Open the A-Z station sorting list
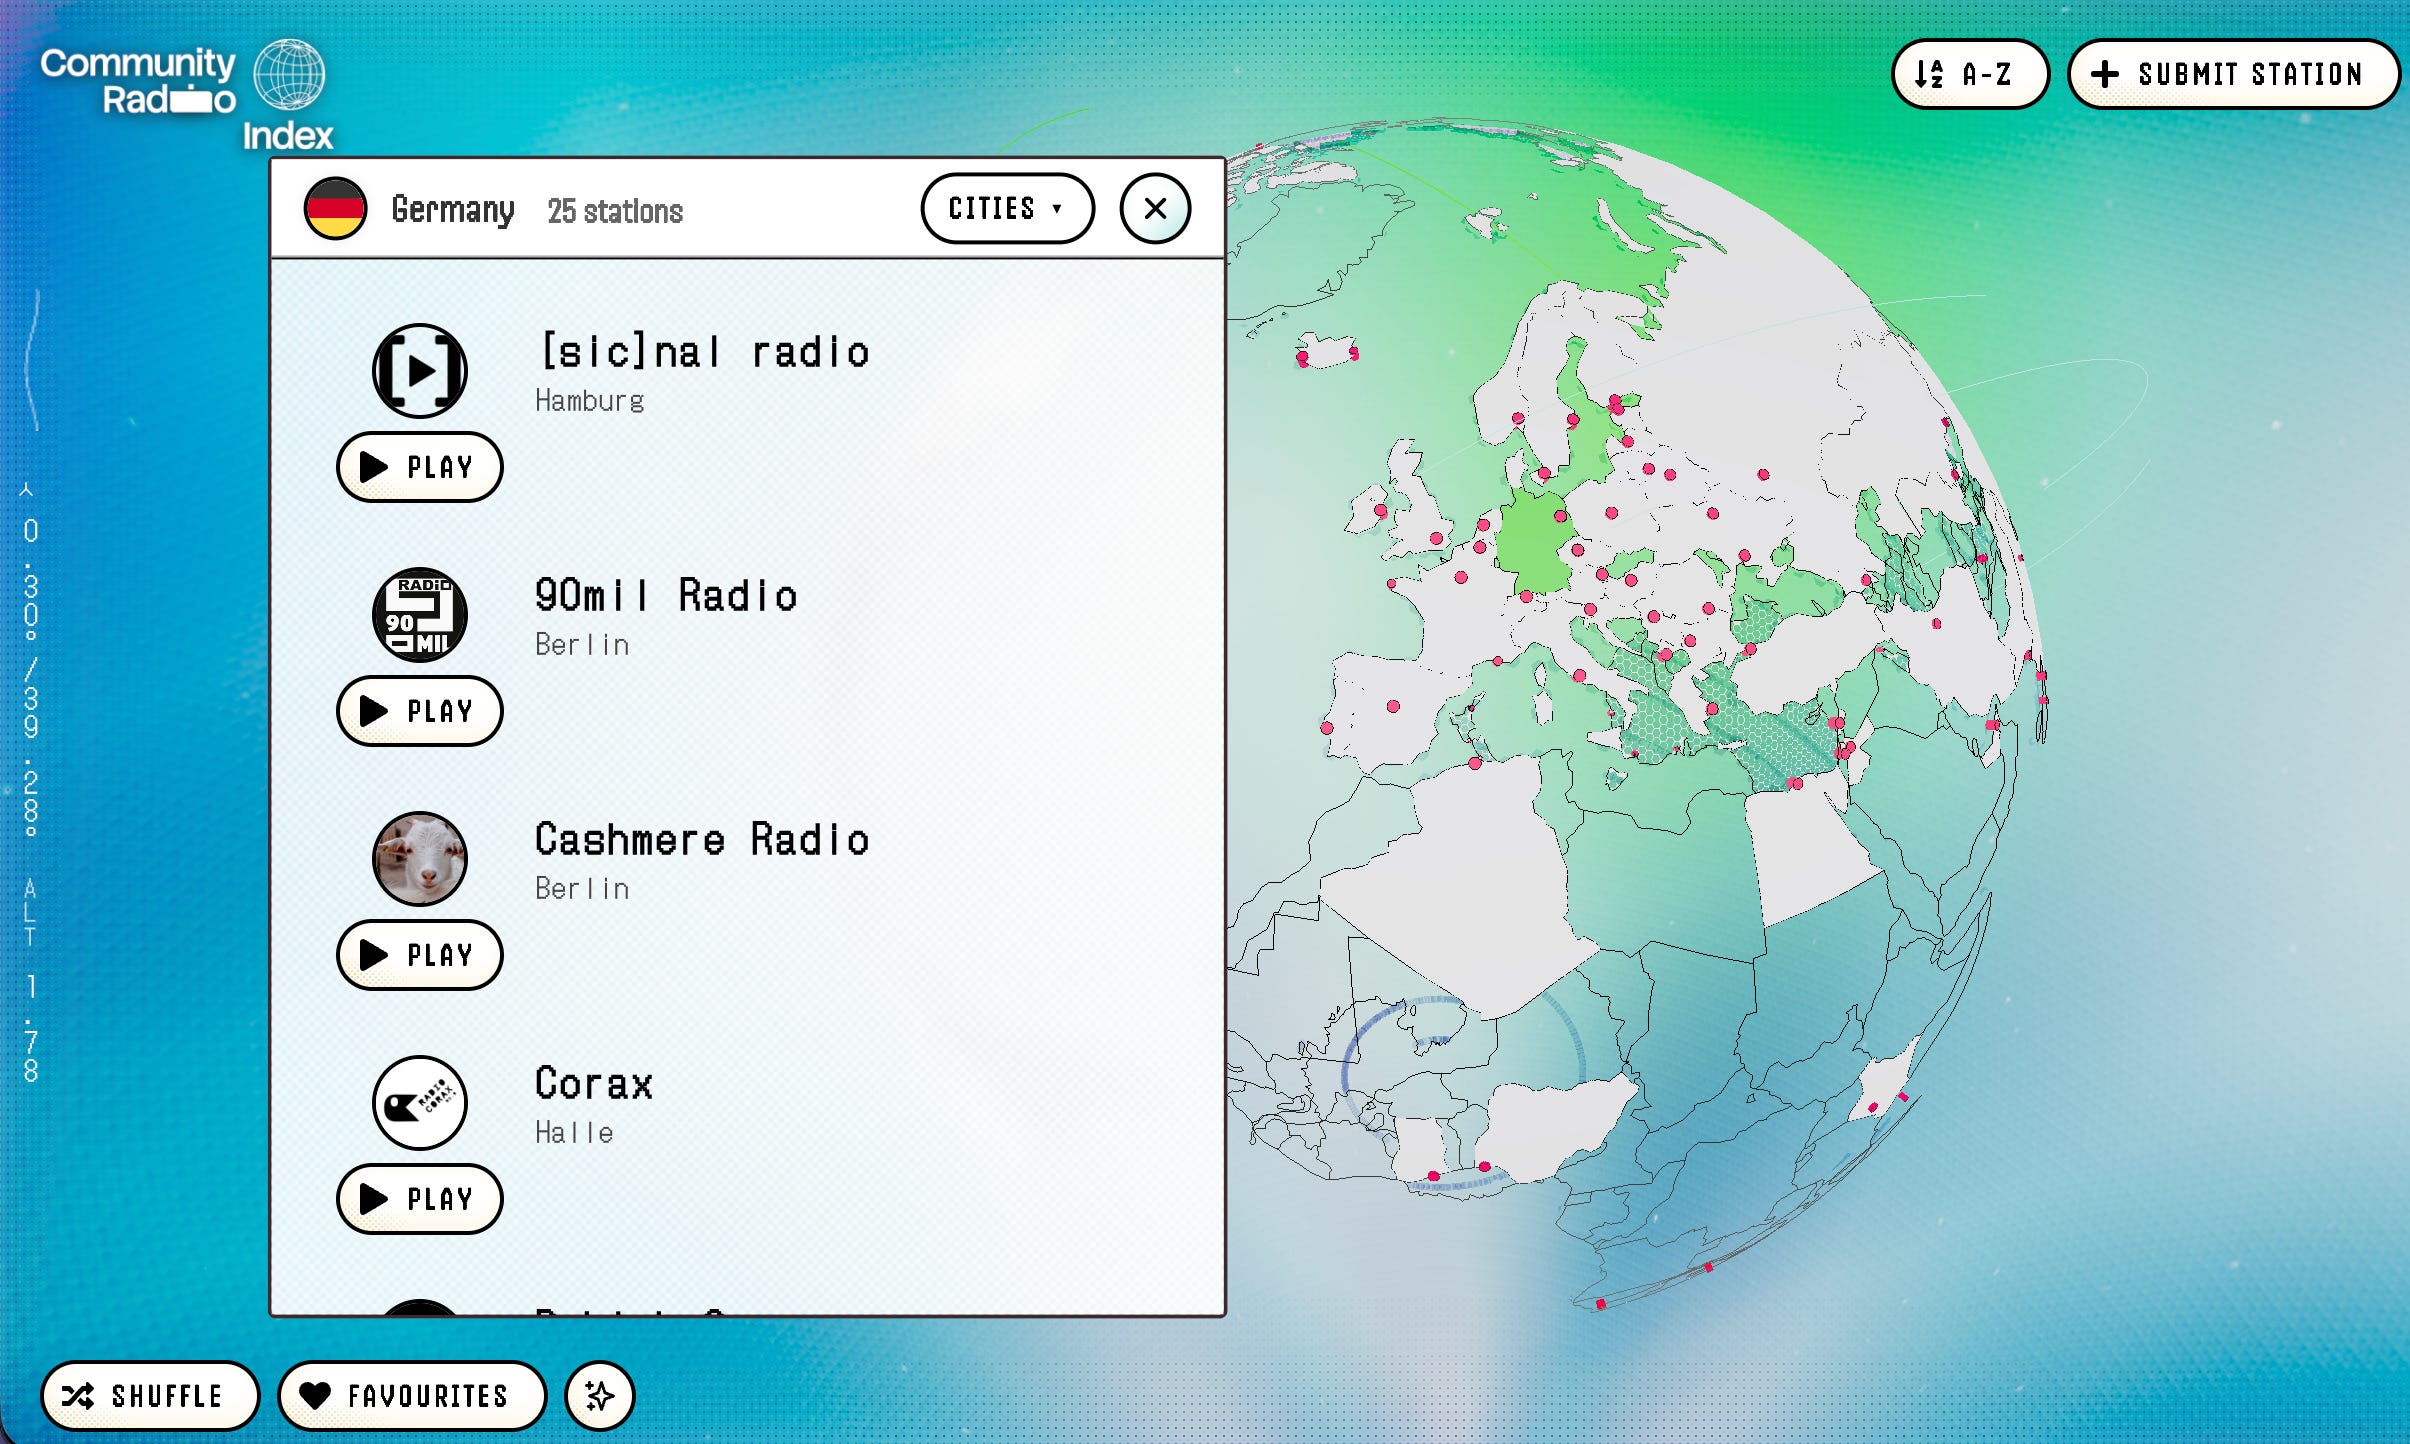Screen dimensions: 2410x1444 (x=1970, y=74)
